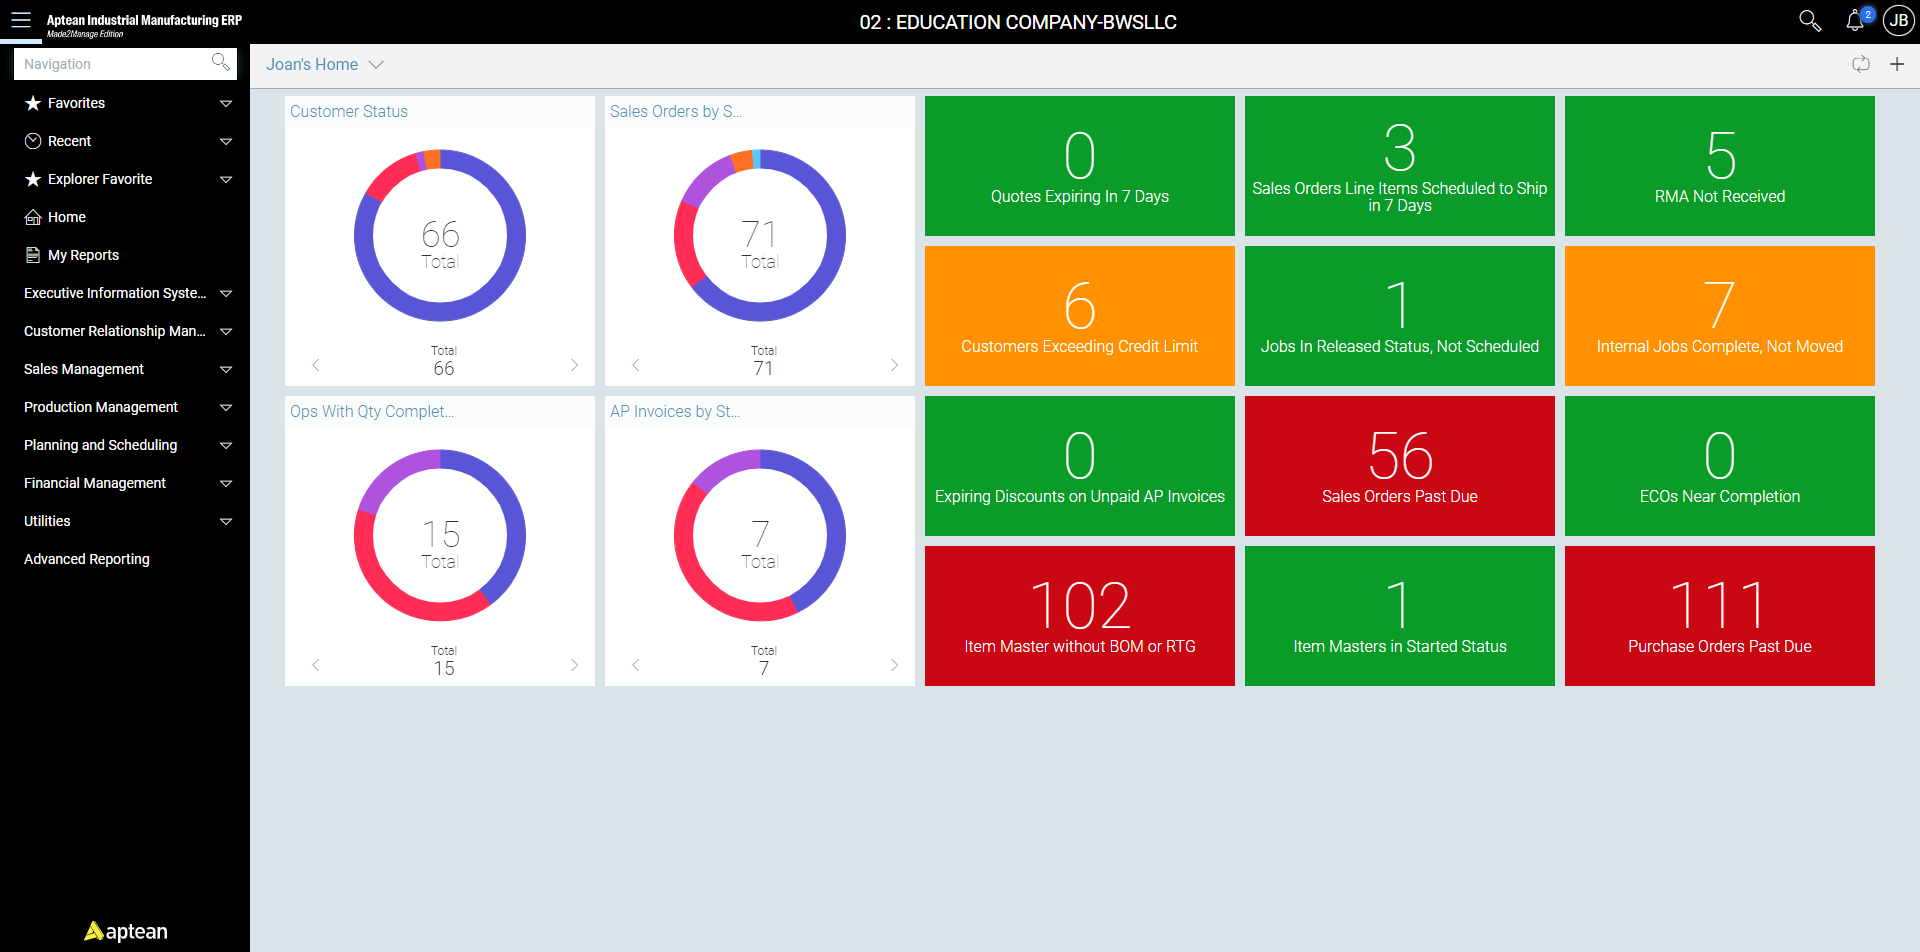Click the Home icon in the sidebar
1920x952 pixels.
pos(66,217)
